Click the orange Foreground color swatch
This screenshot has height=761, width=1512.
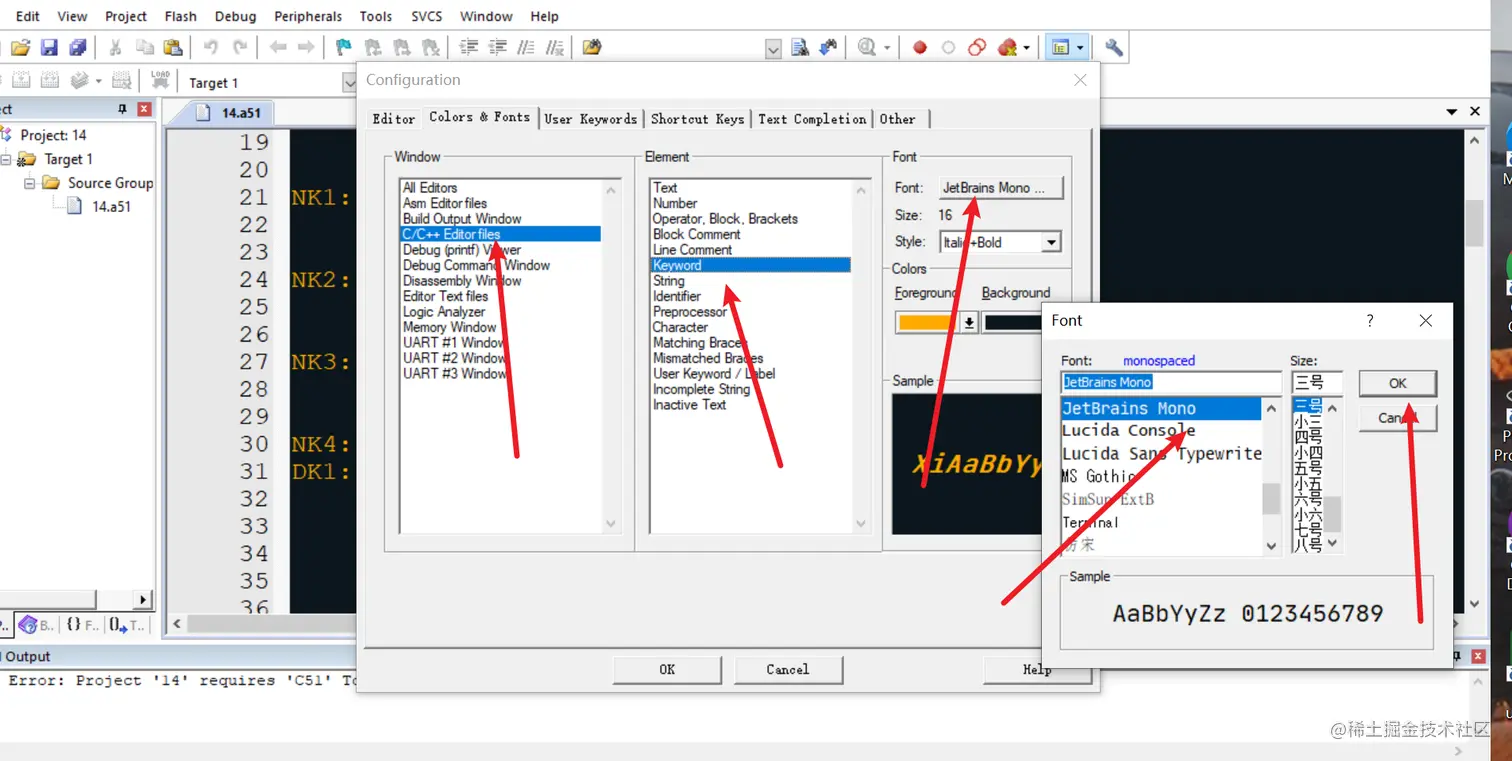click(927, 322)
